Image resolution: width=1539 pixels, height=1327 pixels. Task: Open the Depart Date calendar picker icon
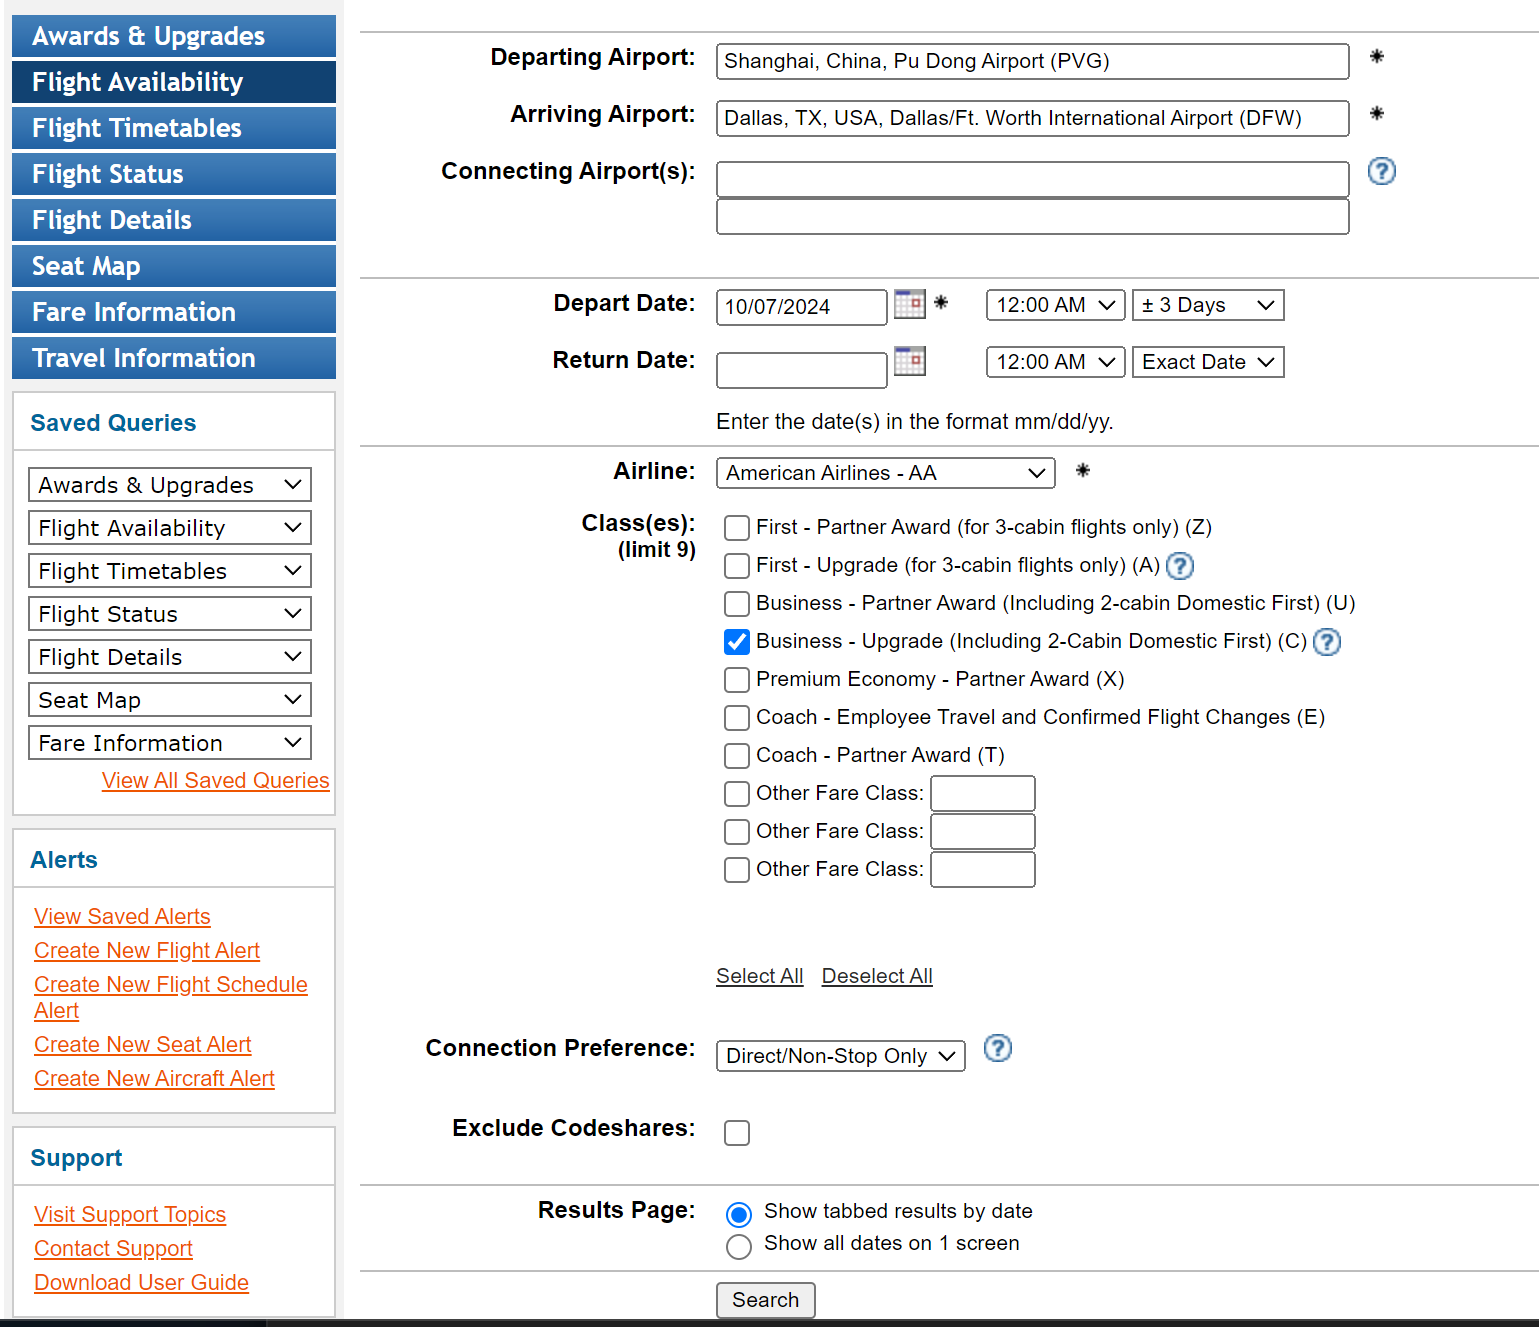pos(909,304)
